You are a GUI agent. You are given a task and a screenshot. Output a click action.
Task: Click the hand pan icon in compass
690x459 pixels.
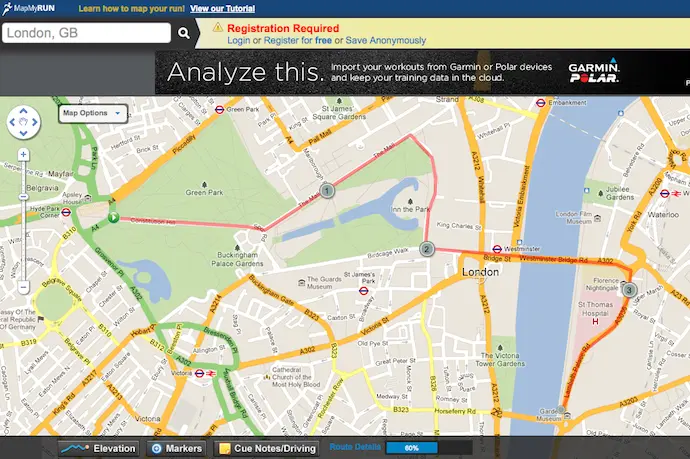(23, 122)
